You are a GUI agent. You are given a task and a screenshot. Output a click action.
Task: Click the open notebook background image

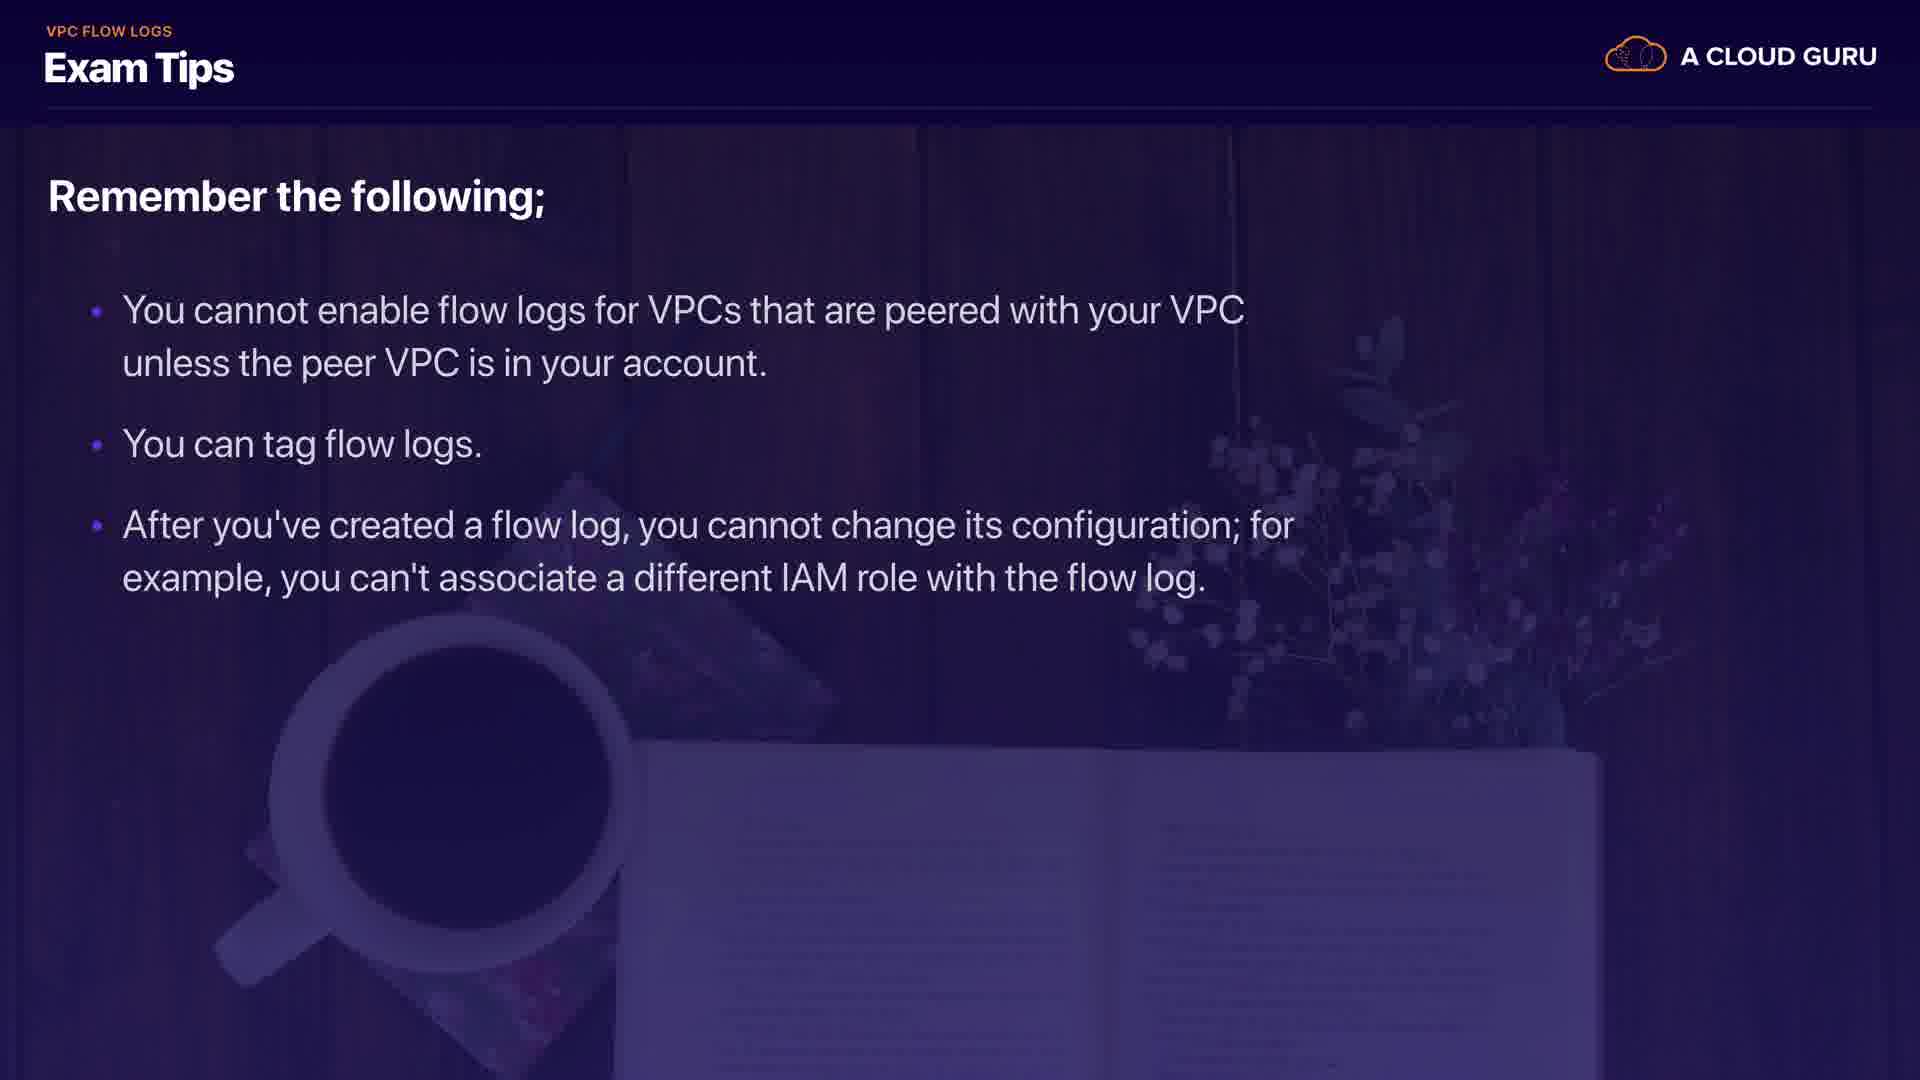[x=1110, y=910]
